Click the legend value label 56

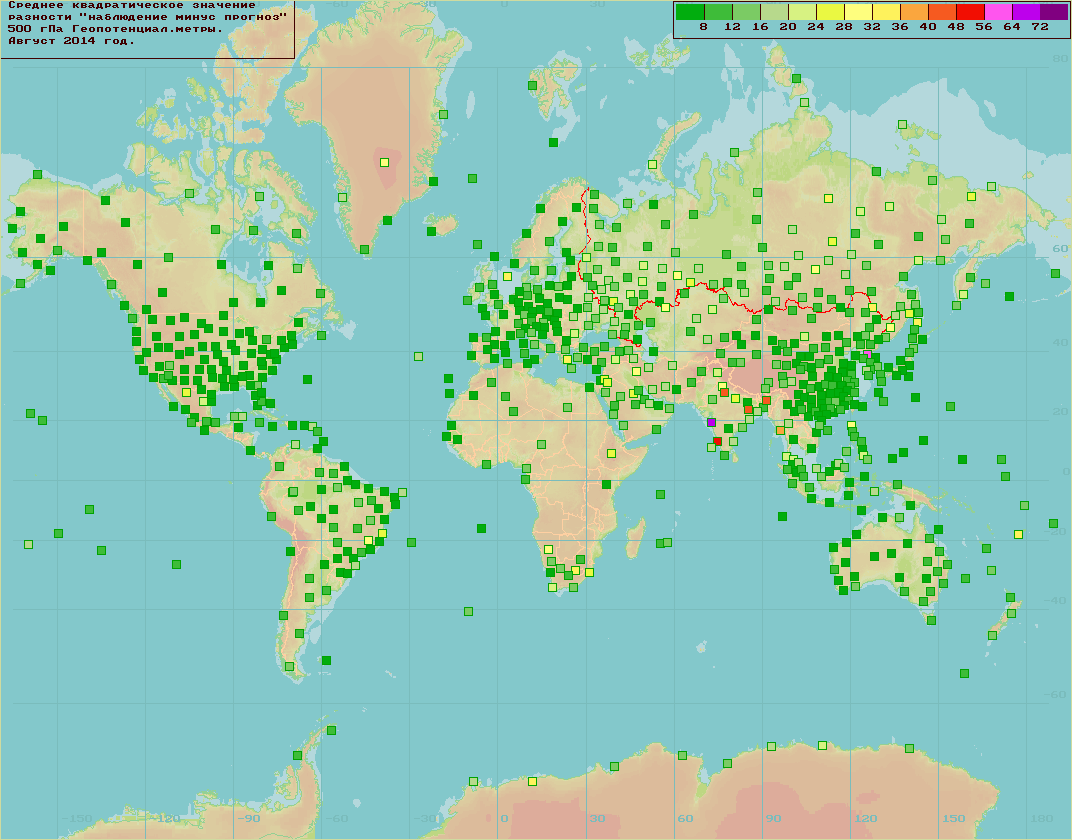click(984, 27)
